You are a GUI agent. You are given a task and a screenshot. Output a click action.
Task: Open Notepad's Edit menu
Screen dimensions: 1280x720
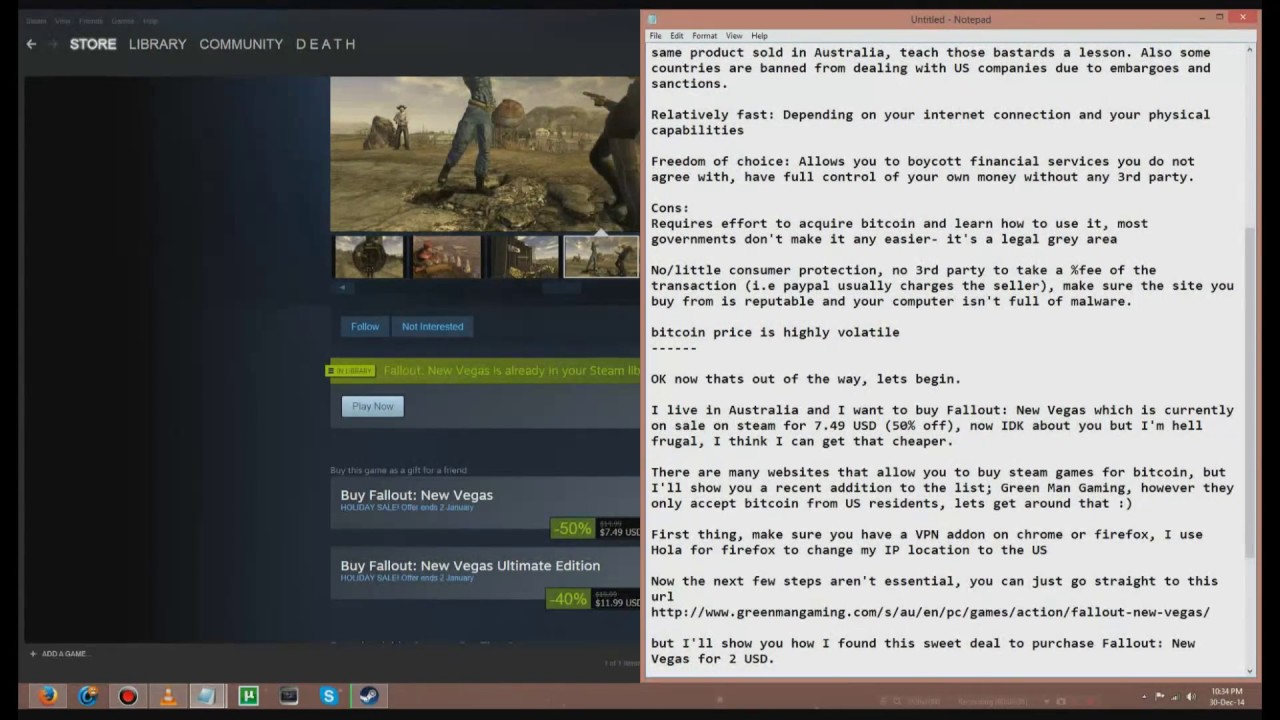point(677,36)
